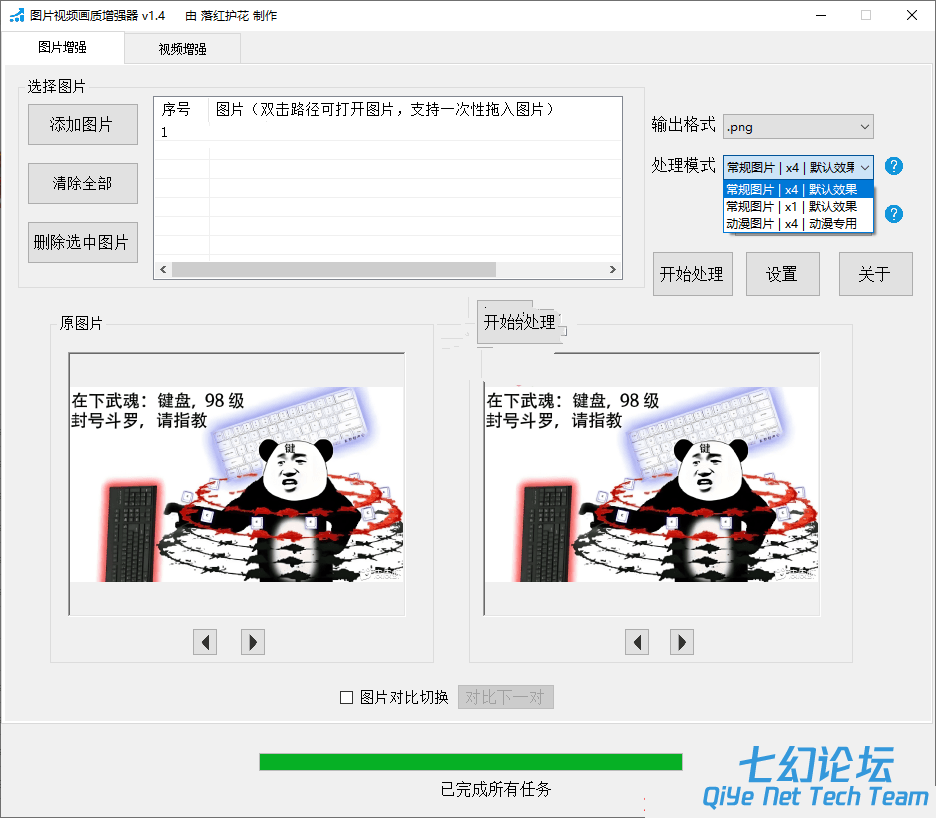Click the 清除全部 button
The image size is (936, 818).
click(83, 183)
